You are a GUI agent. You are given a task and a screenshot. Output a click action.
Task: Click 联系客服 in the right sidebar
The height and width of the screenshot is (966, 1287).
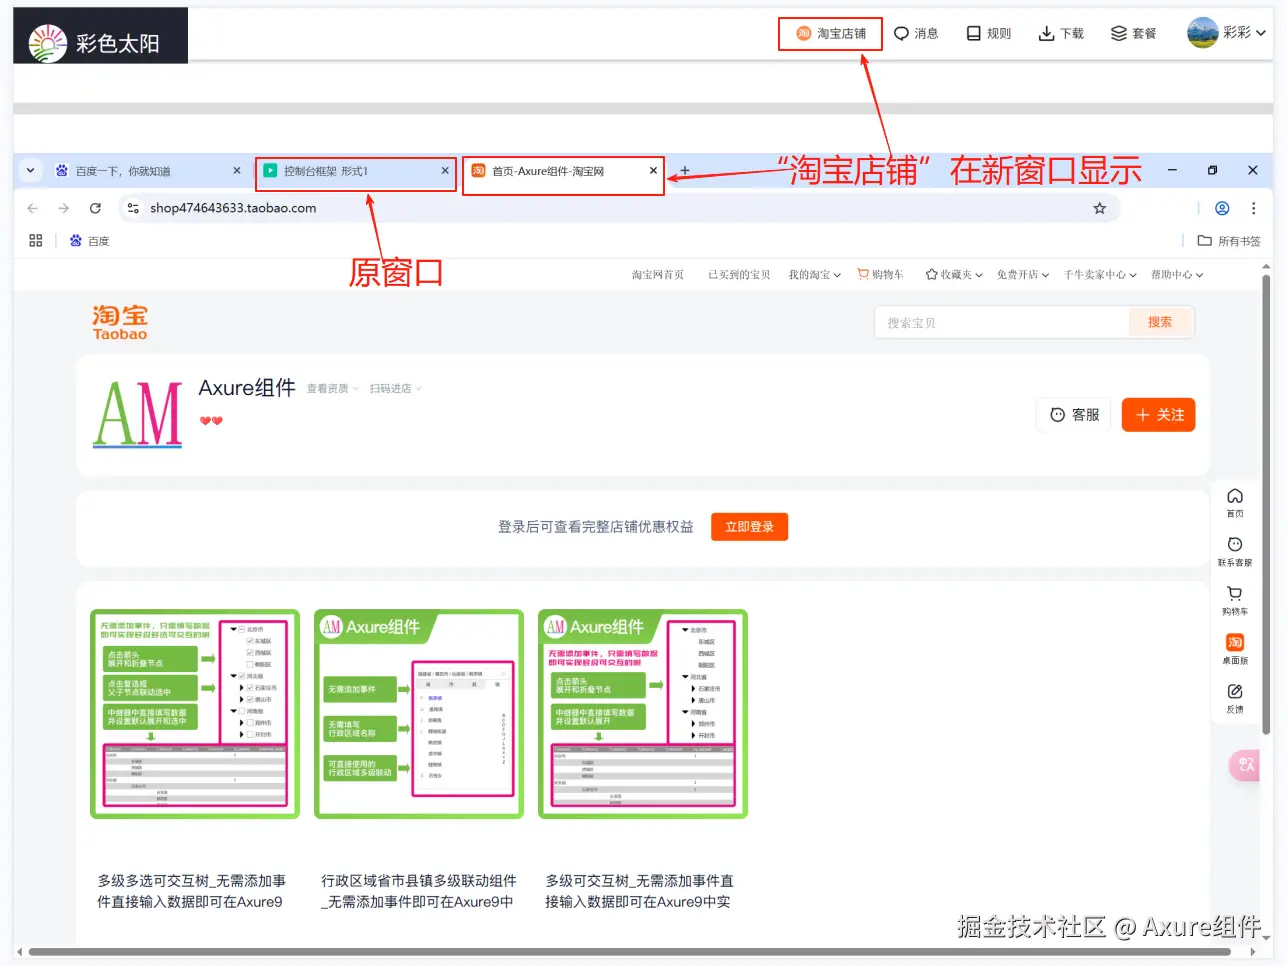(1235, 552)
